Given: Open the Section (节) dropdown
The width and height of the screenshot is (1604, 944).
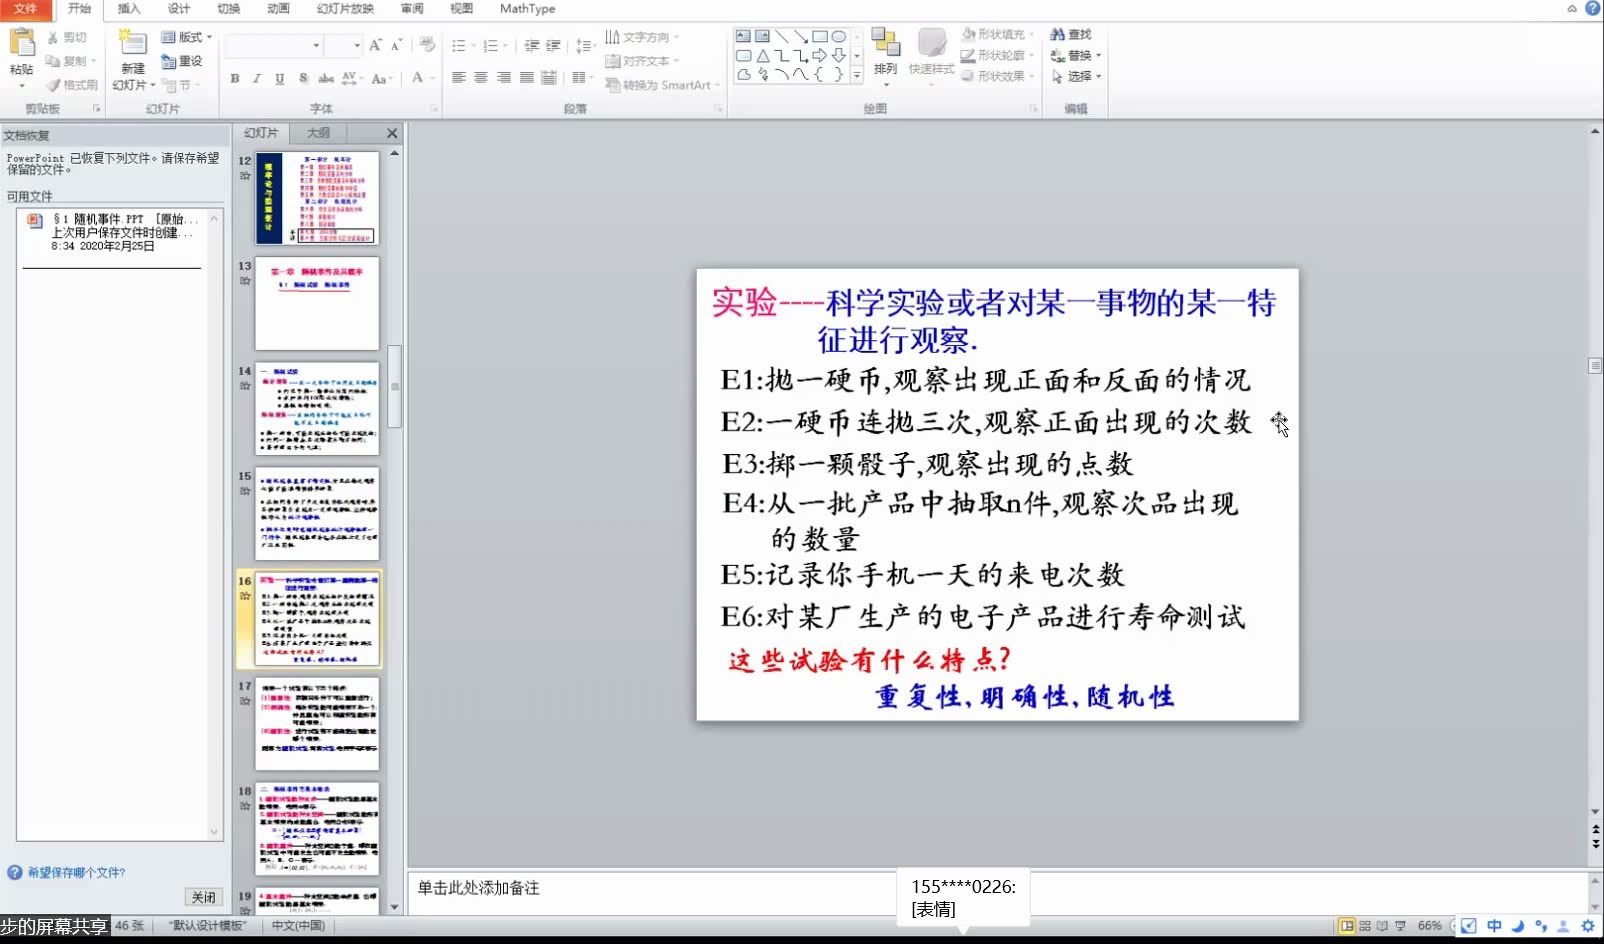Looking at the screenshot, I should pos(181,85).
